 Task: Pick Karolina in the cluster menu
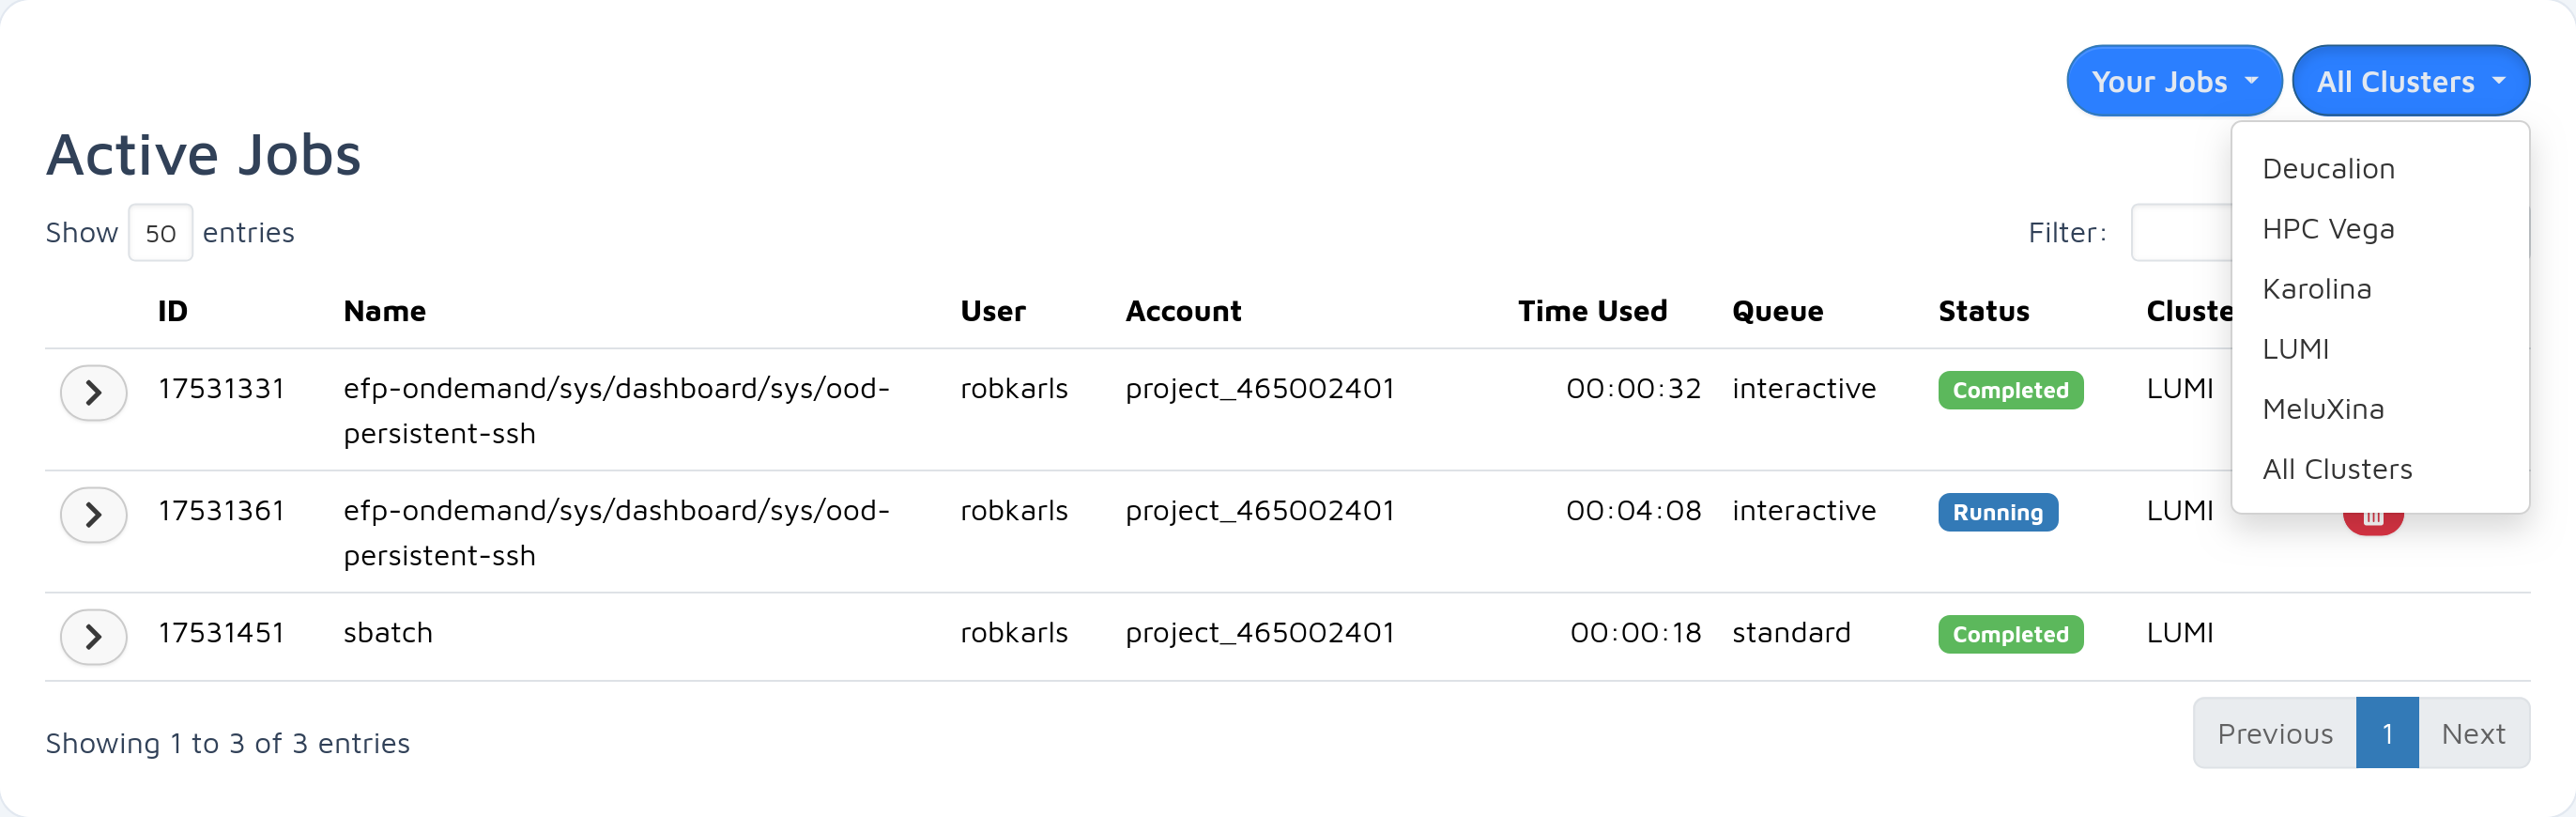(2316, 289)
